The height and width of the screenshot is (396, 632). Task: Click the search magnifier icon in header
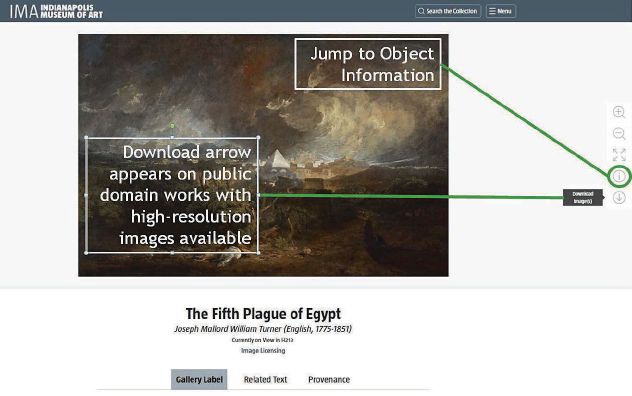(421, 11)
